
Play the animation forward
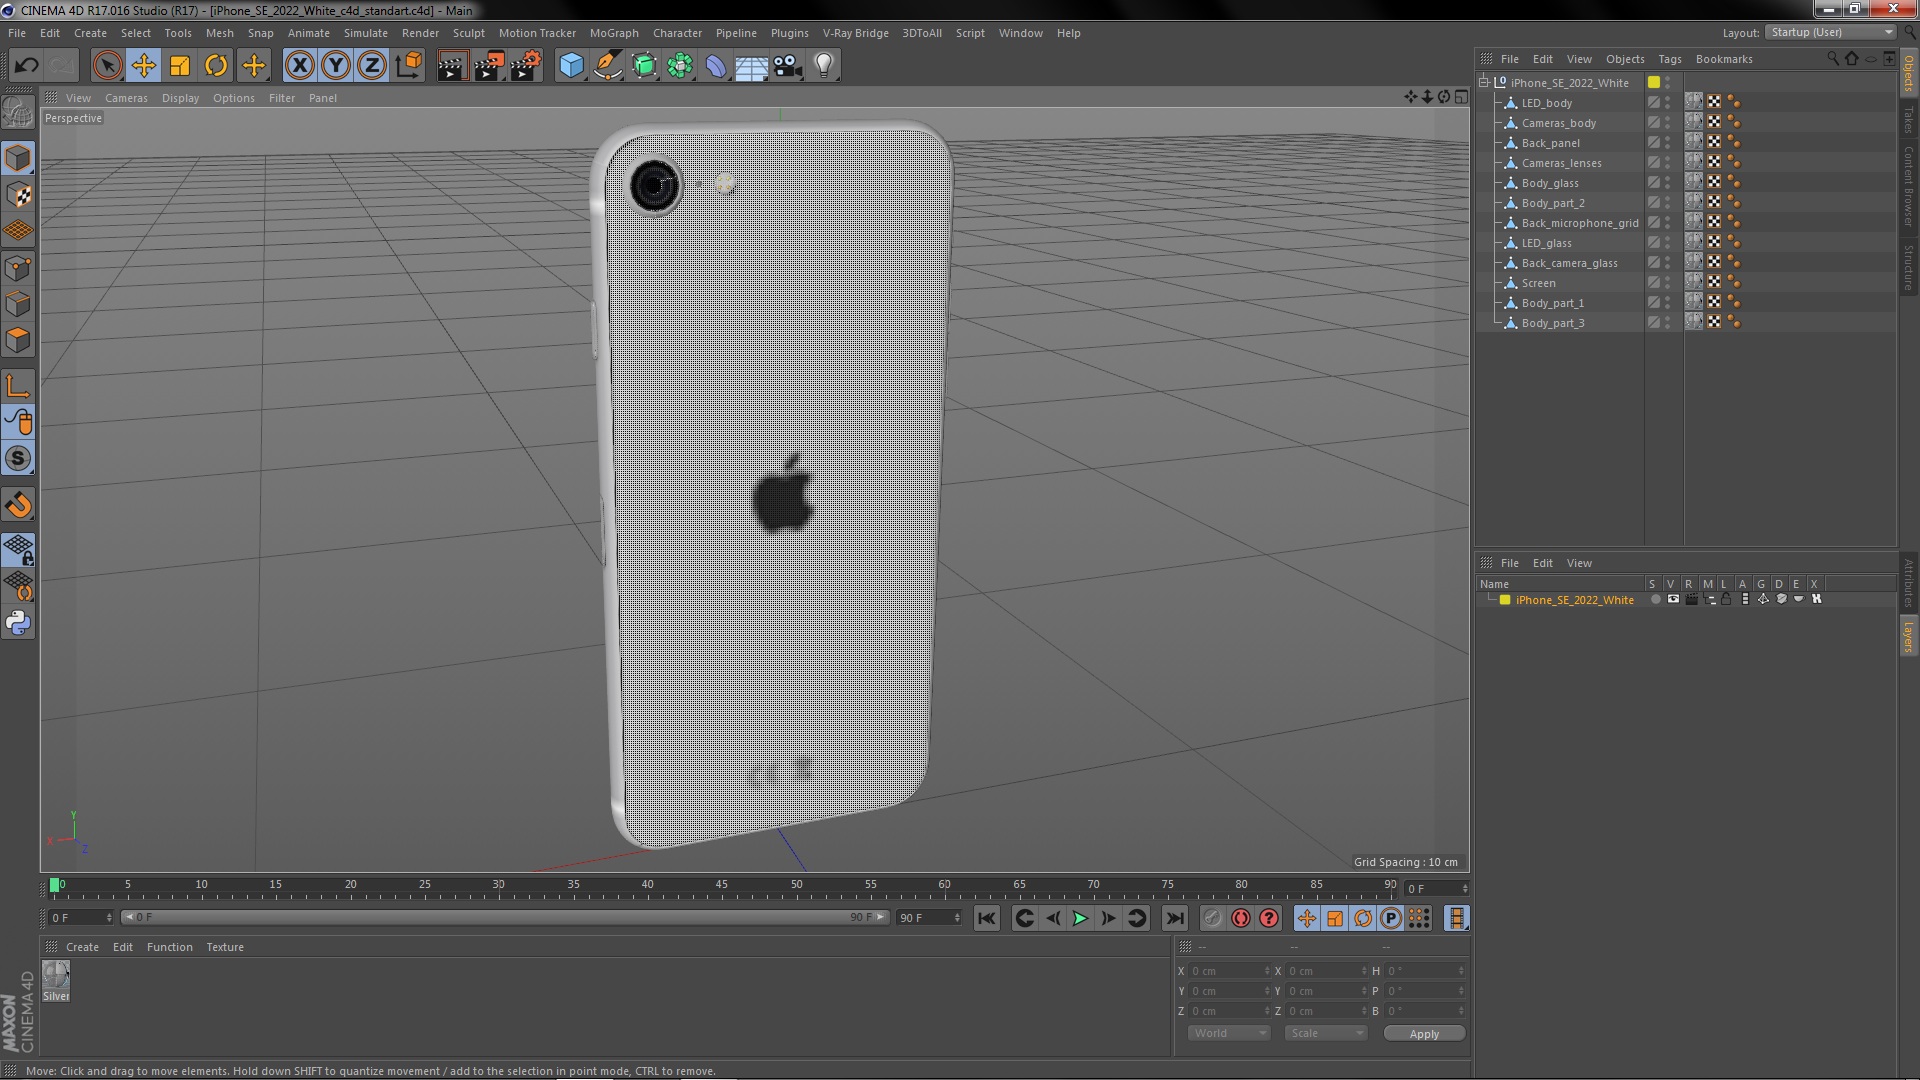tap(1080, 918)
